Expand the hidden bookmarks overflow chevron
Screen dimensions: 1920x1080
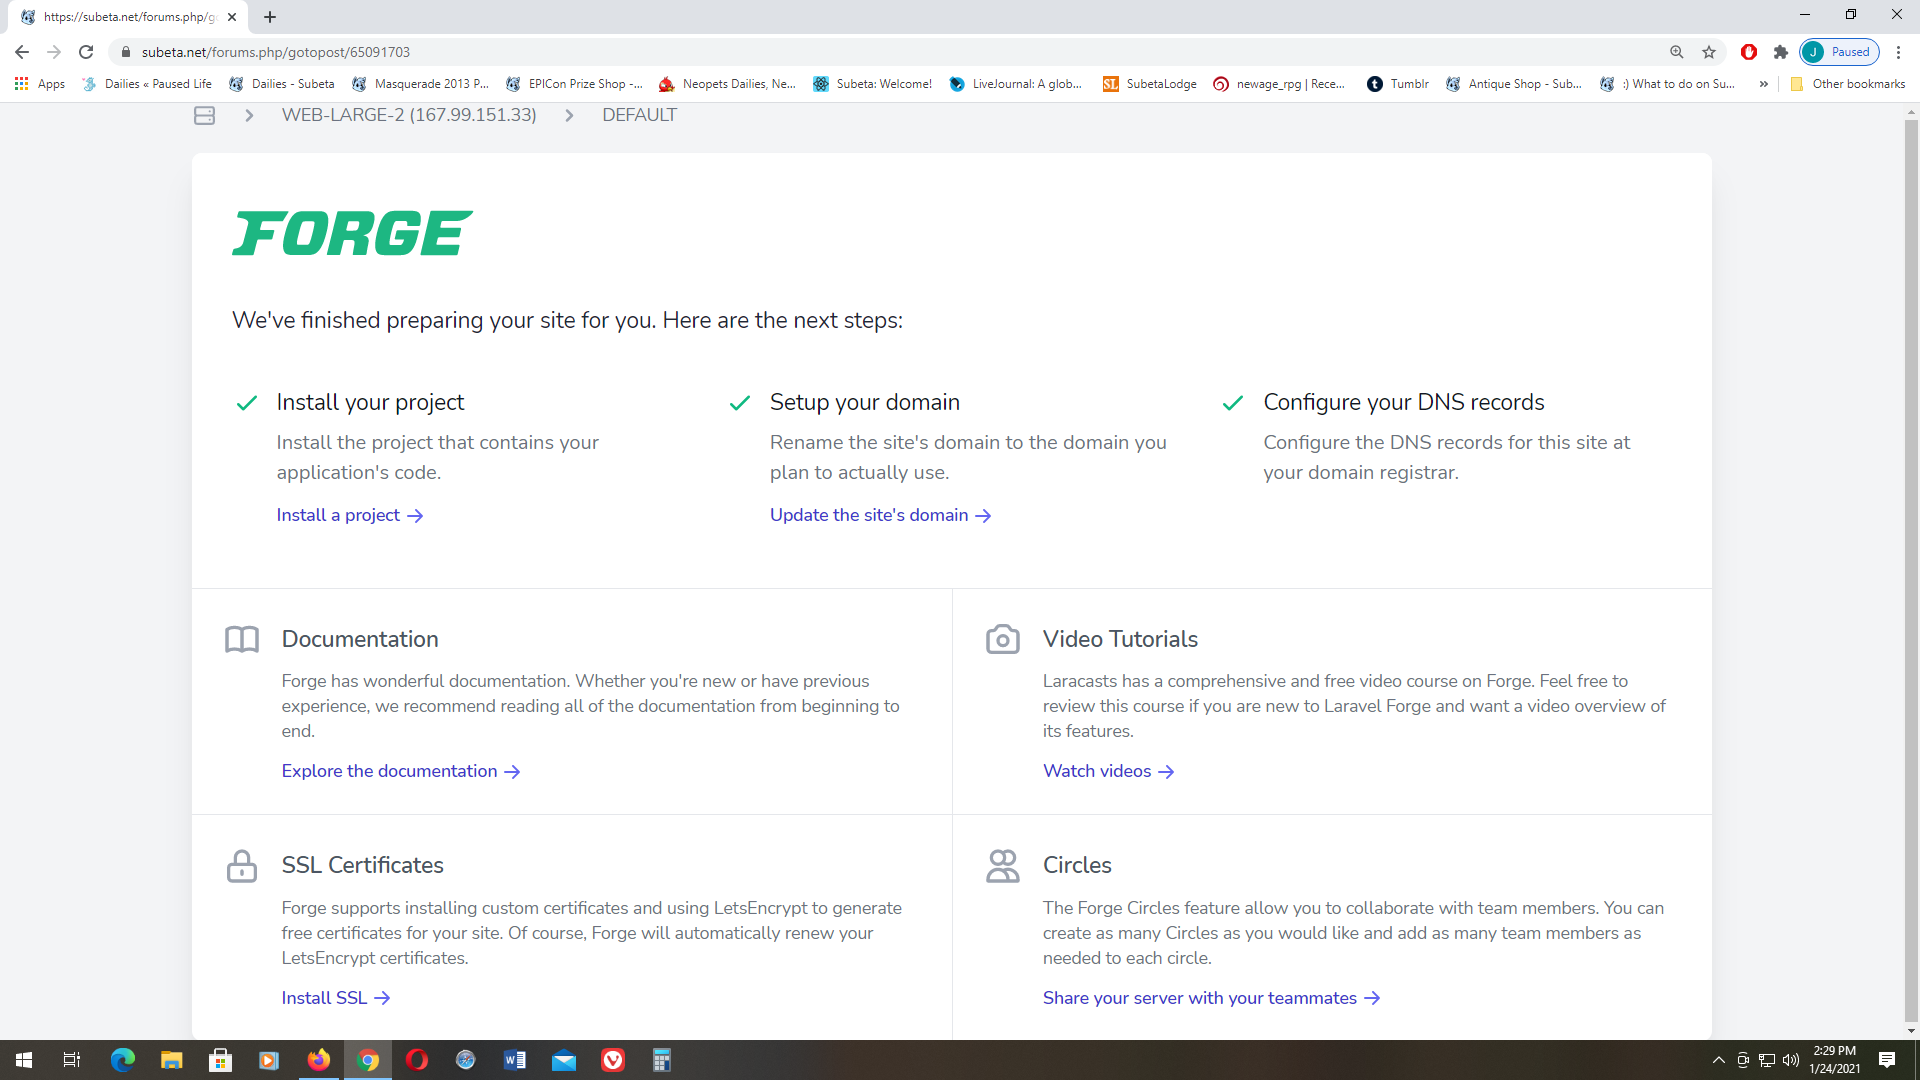1763,84
